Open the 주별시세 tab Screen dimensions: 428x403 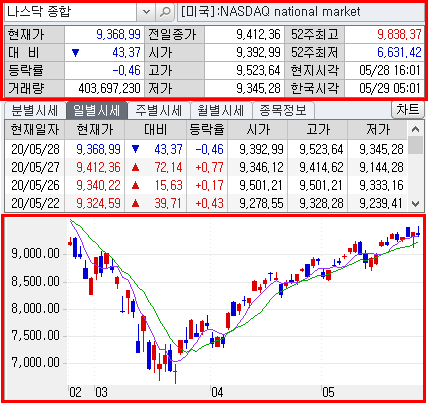159,110
